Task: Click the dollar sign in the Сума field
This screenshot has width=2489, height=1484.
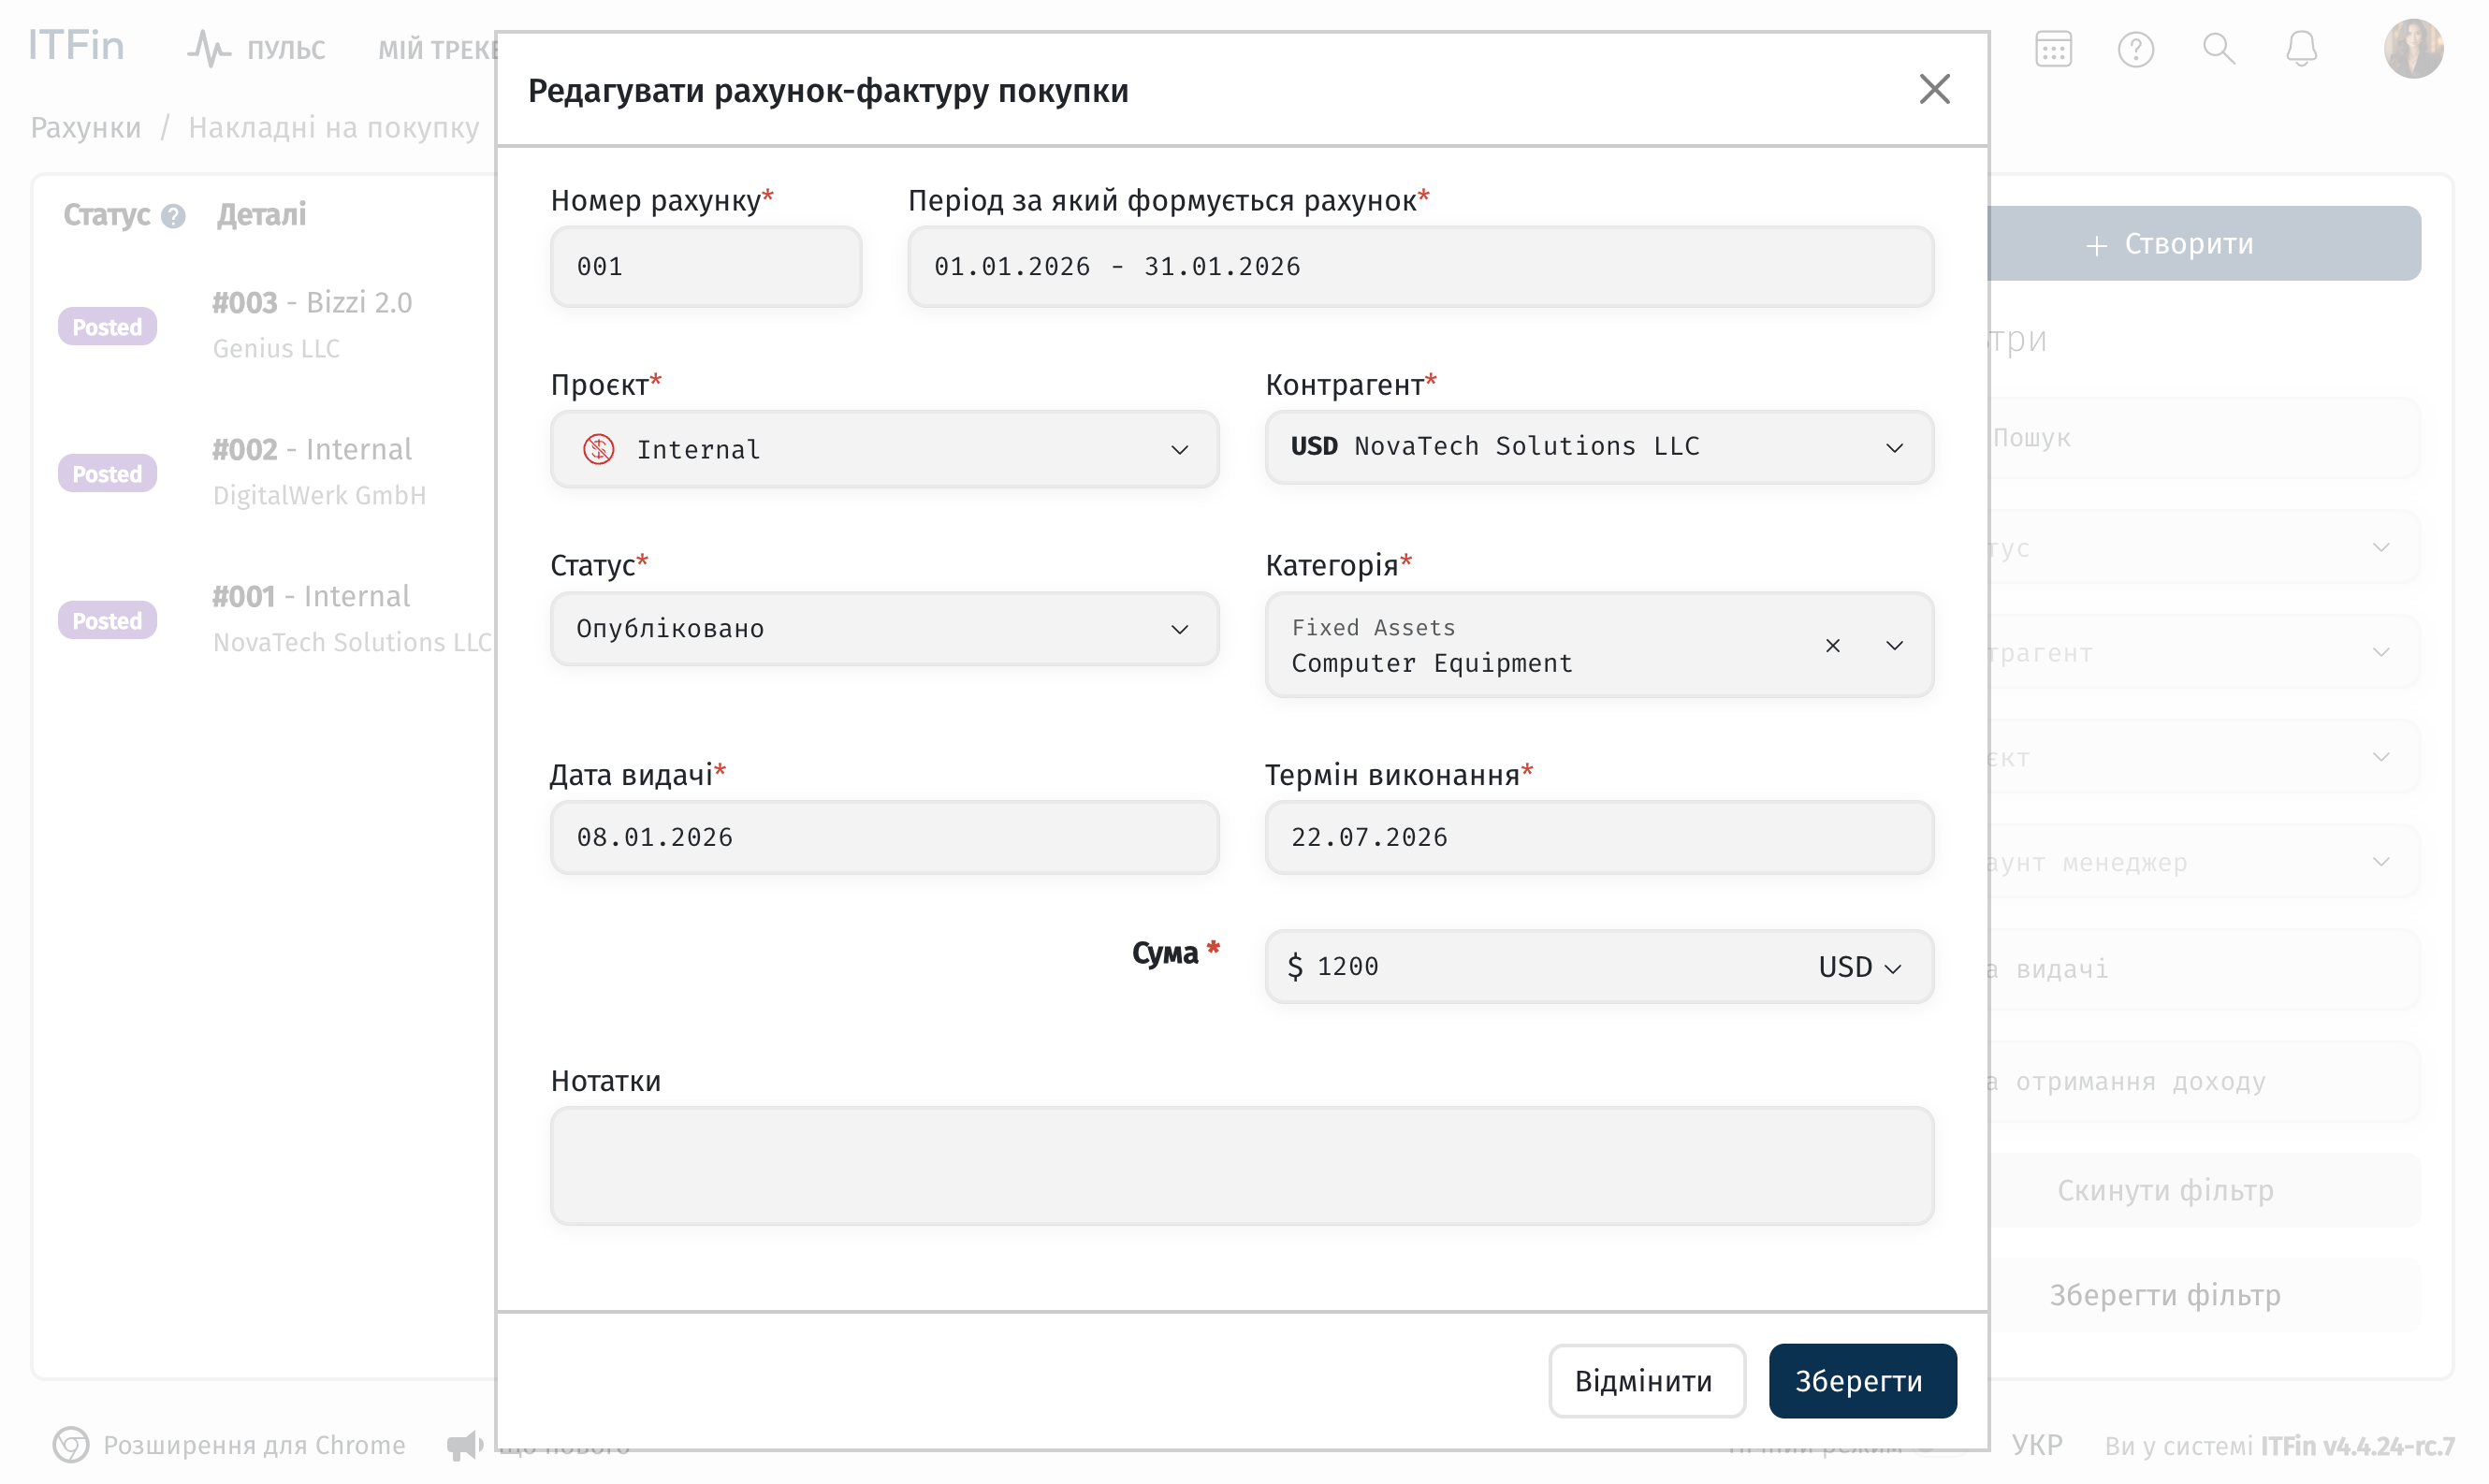Action: coord(1295,966)
